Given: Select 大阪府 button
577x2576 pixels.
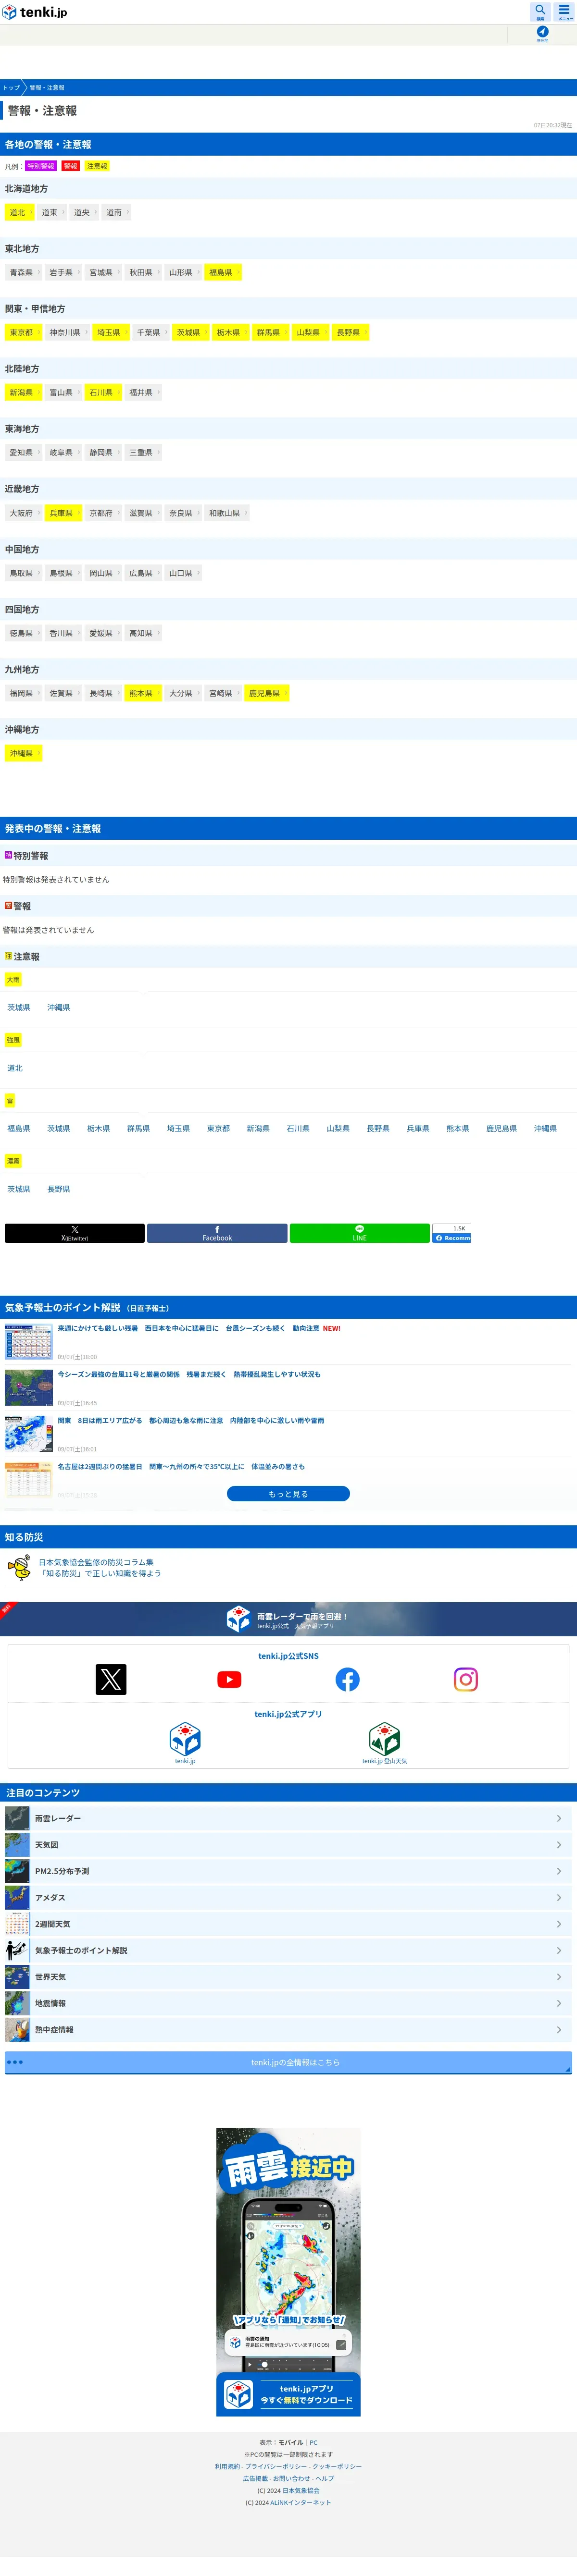Looking at the screenshot, I should [24, 513].
